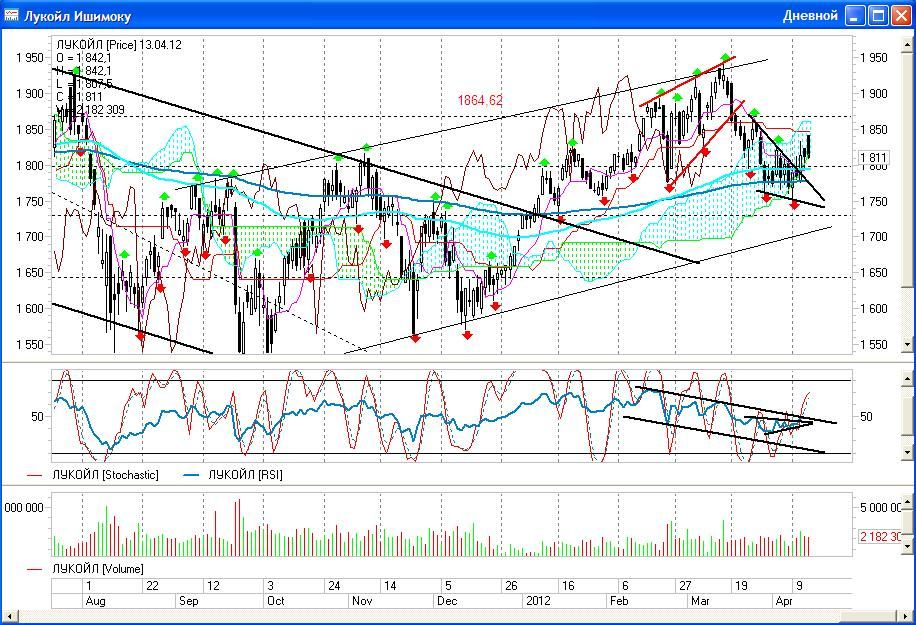This screenshot has height=625, width=916.
Task: Click the date tick '22' on time axis
Action: 152,586
